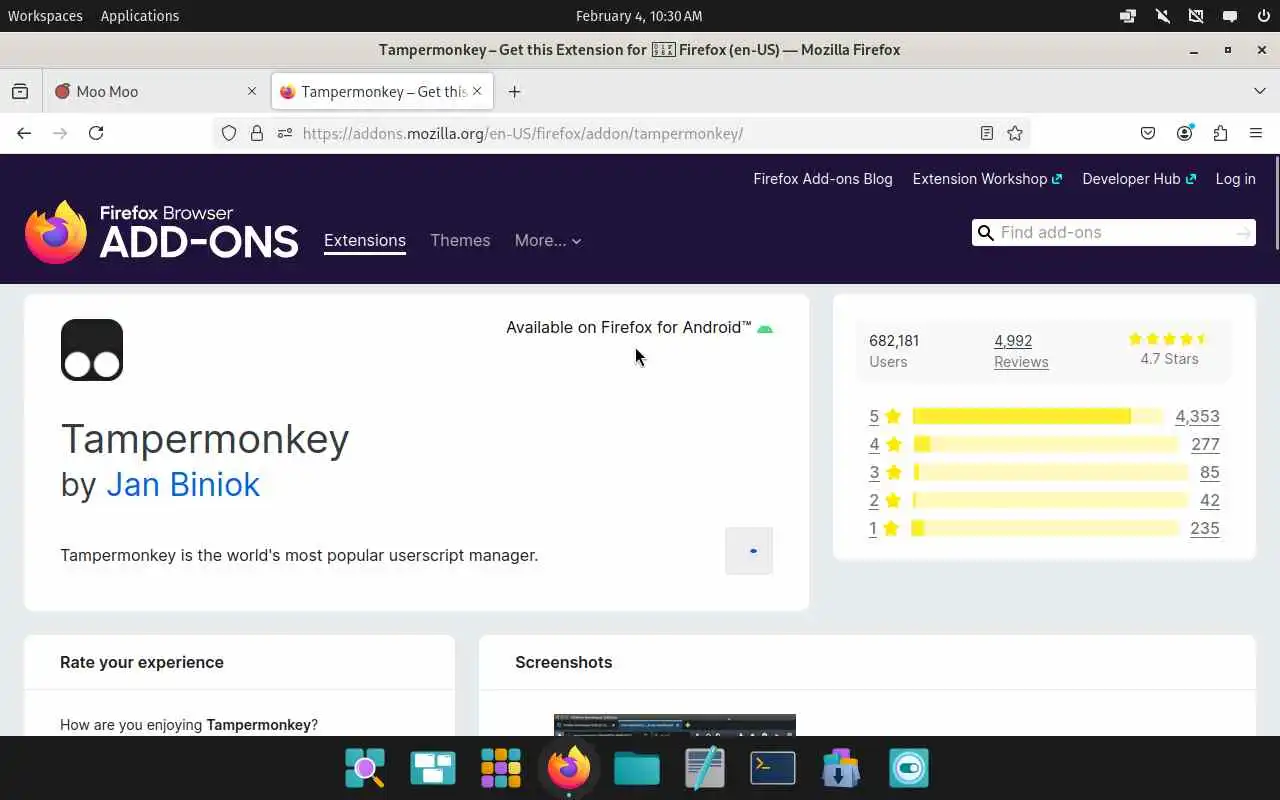Go forward with the browser forward arrow
Screen dimensions: 1280x800
pyautogui.click(x=60, y=133)
